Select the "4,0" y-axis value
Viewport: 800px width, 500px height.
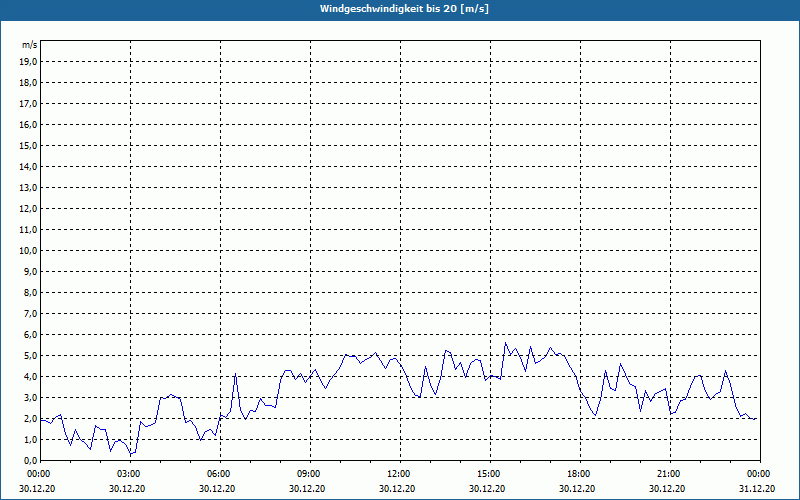click(x=30, y=377)
